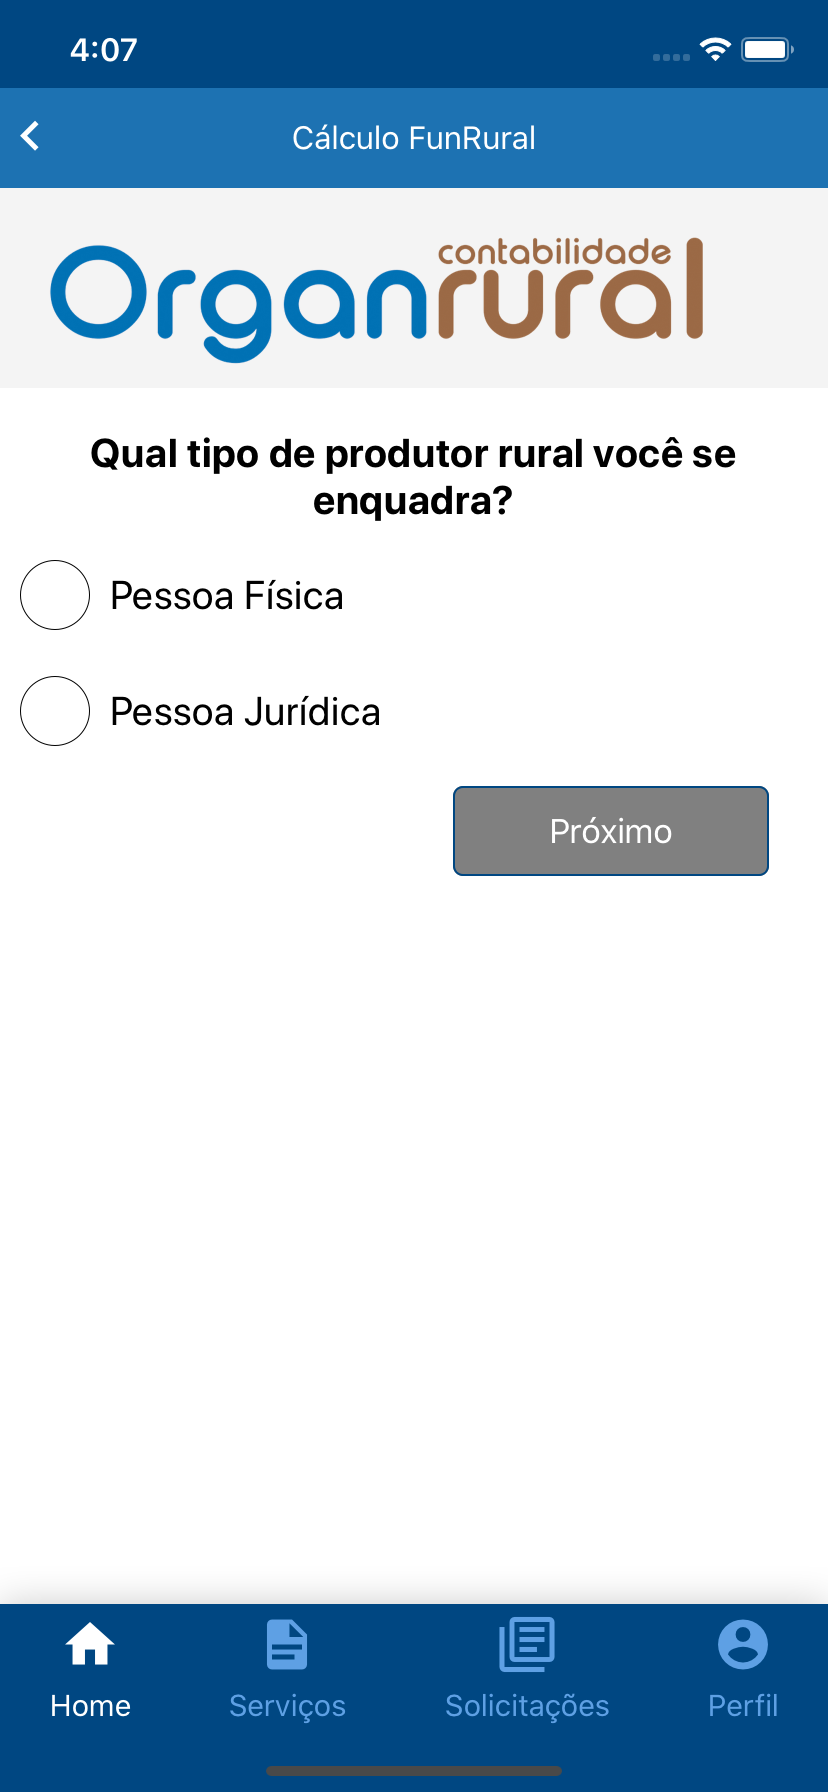828x1792 pixels.
Task: Tap the Home house icon
Action: 90,1644
